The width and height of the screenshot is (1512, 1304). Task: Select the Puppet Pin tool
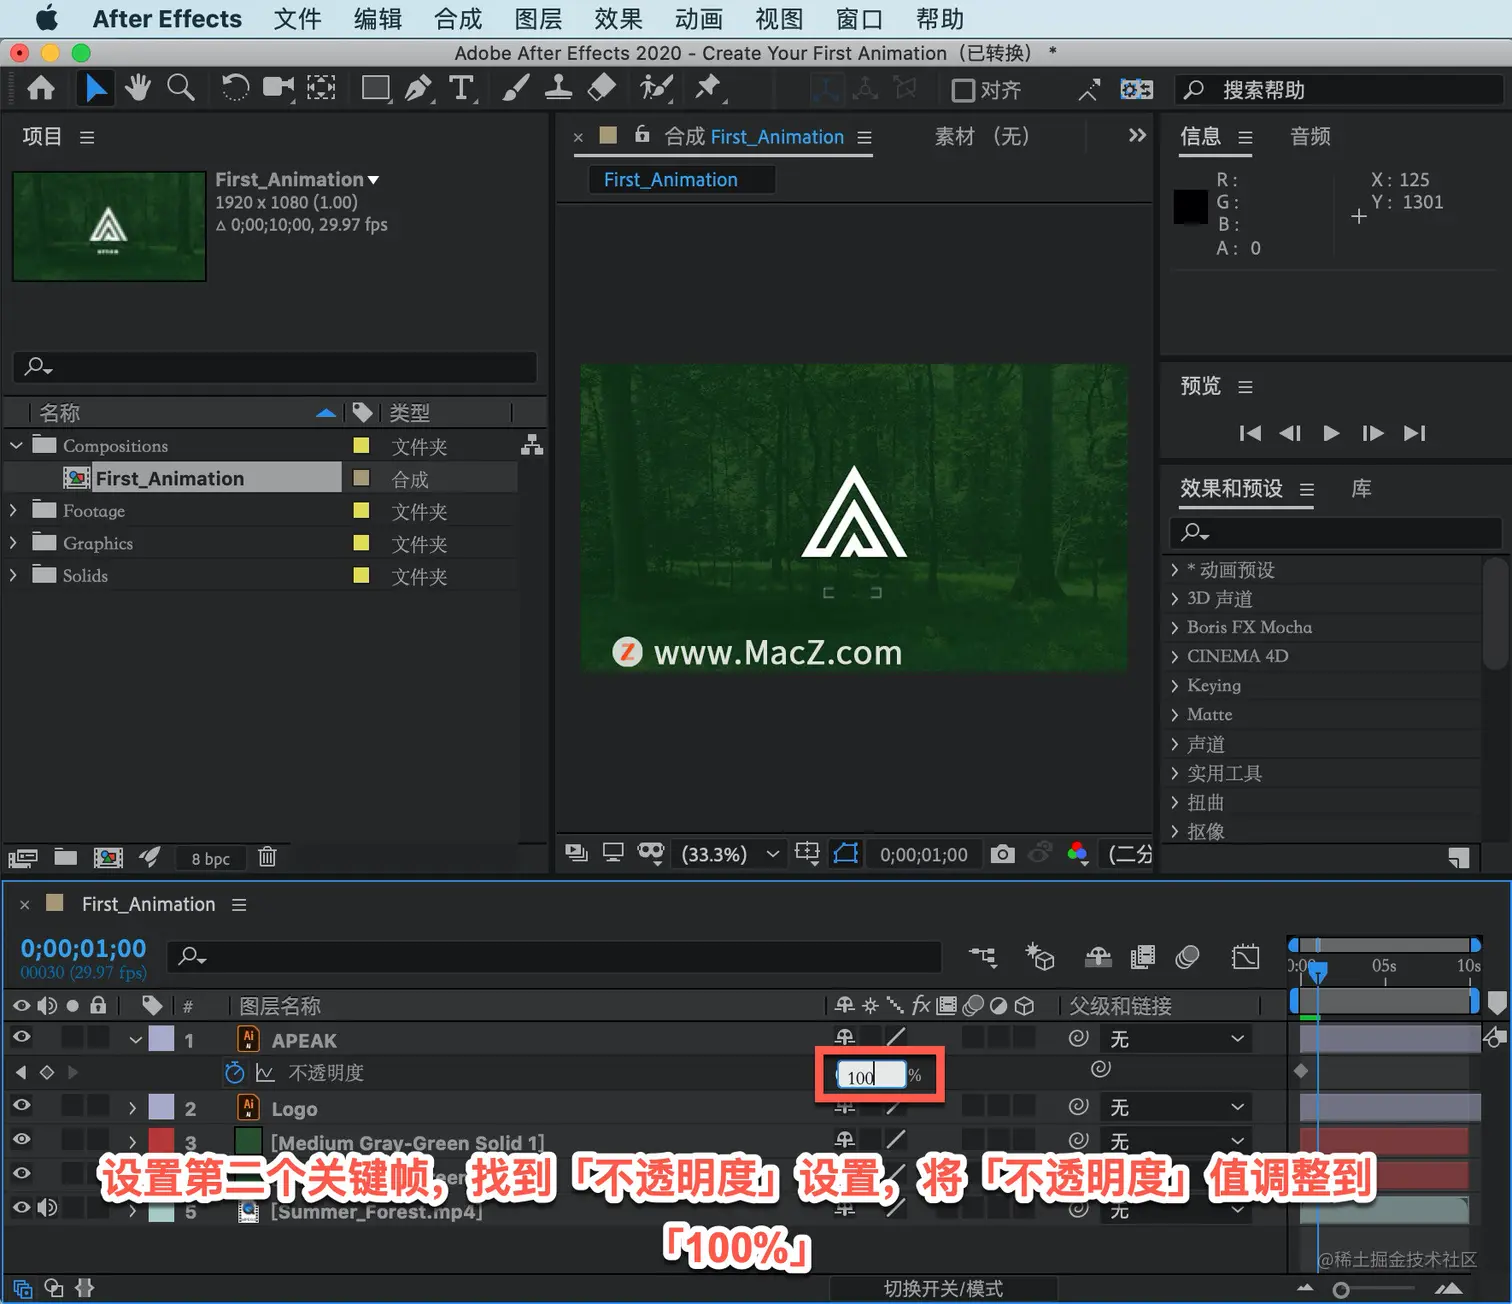pos(708,89)
